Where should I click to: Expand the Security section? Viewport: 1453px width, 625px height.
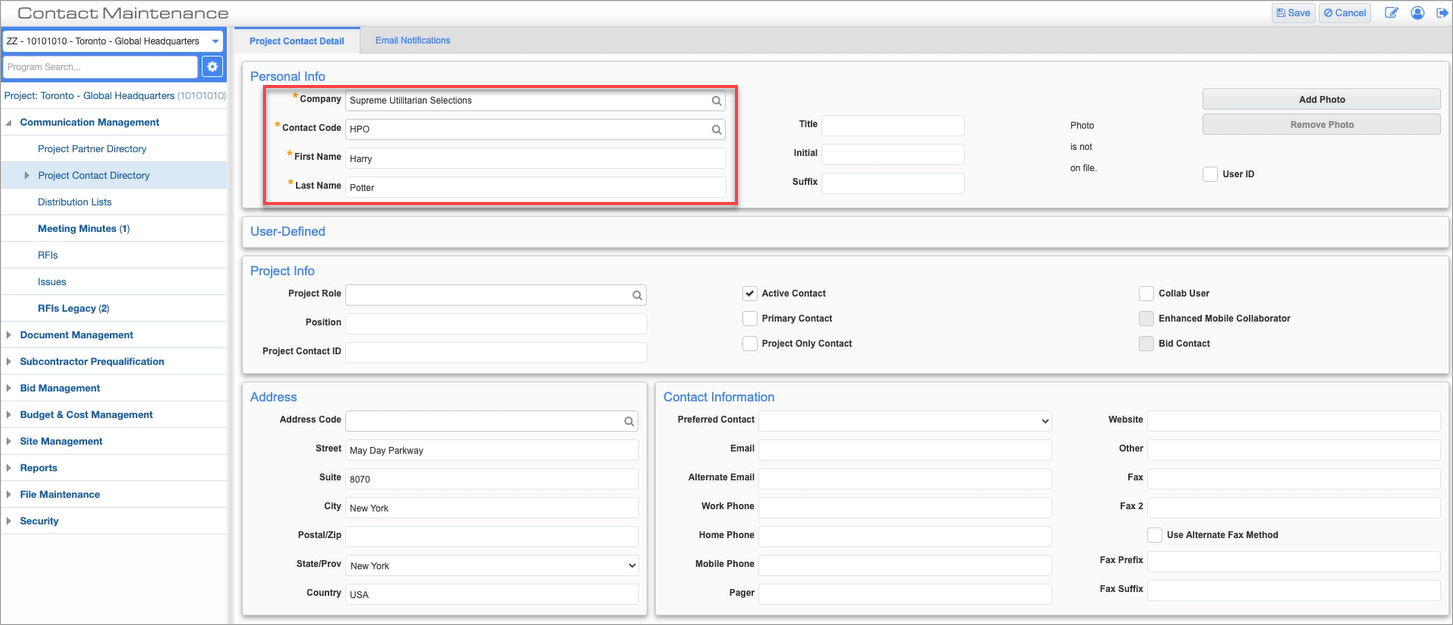click(10, 521)
